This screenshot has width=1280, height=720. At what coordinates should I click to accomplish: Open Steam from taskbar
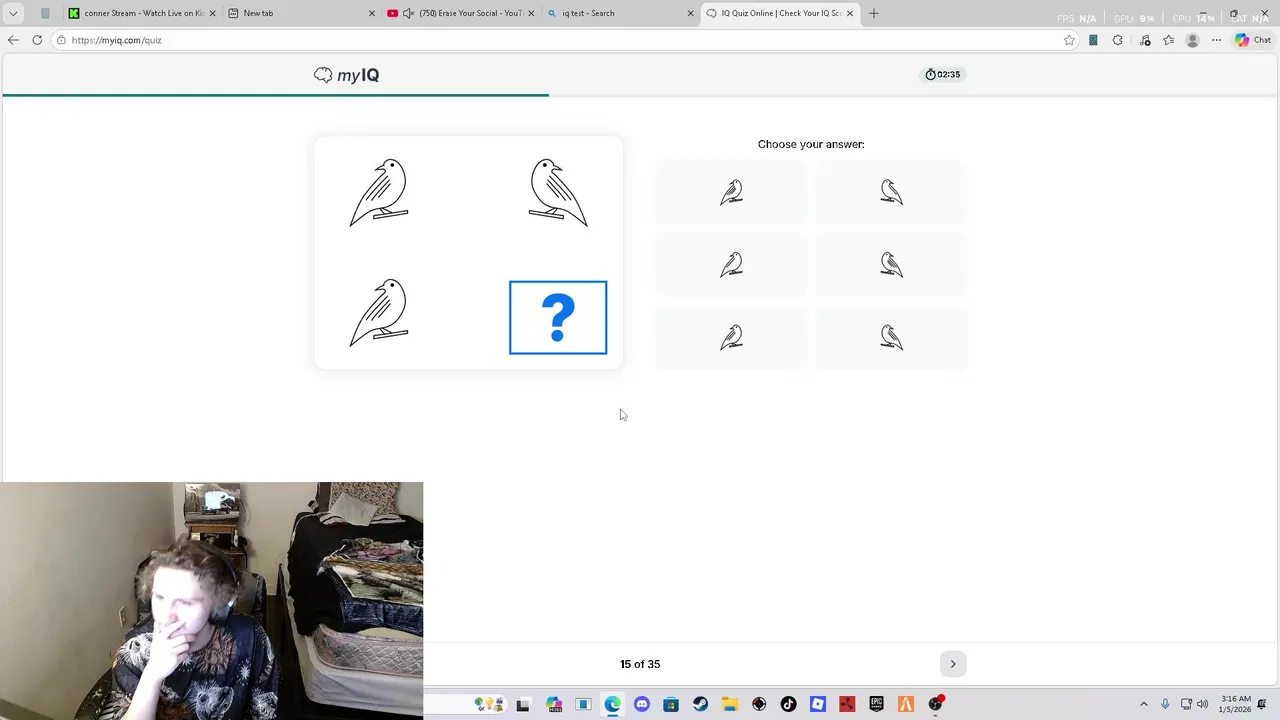tap(700, 704)
